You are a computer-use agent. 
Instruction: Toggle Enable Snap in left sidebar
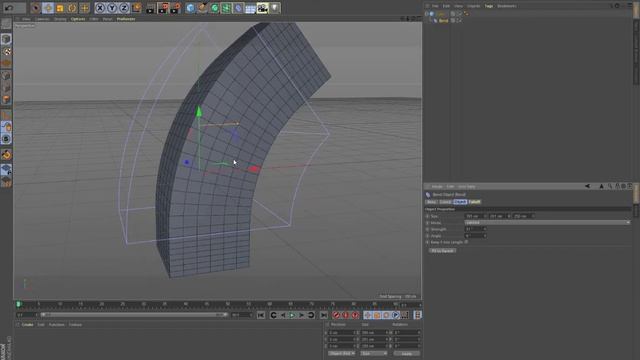[6, 154]
